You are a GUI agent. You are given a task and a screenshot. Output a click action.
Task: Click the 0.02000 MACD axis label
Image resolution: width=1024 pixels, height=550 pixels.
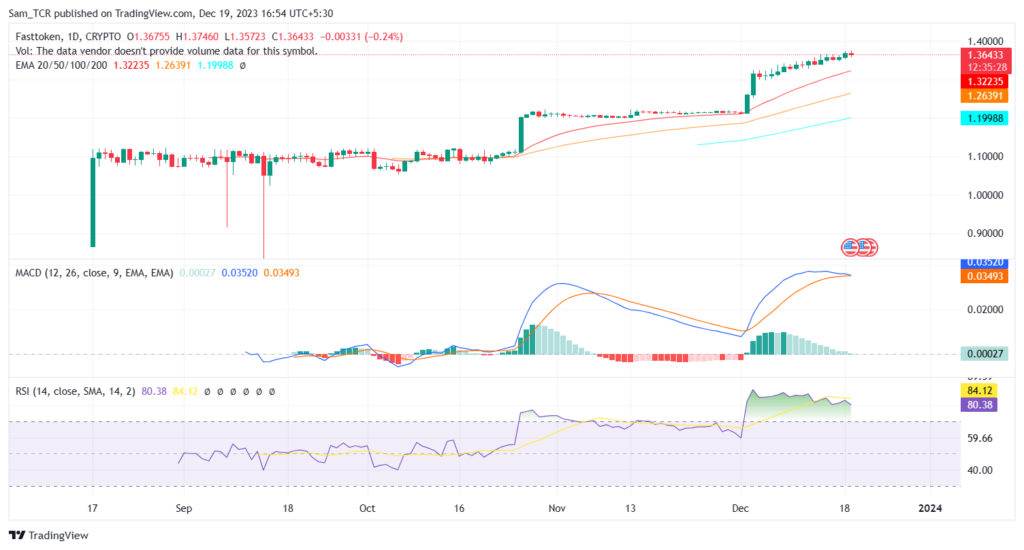coord(985,310)
